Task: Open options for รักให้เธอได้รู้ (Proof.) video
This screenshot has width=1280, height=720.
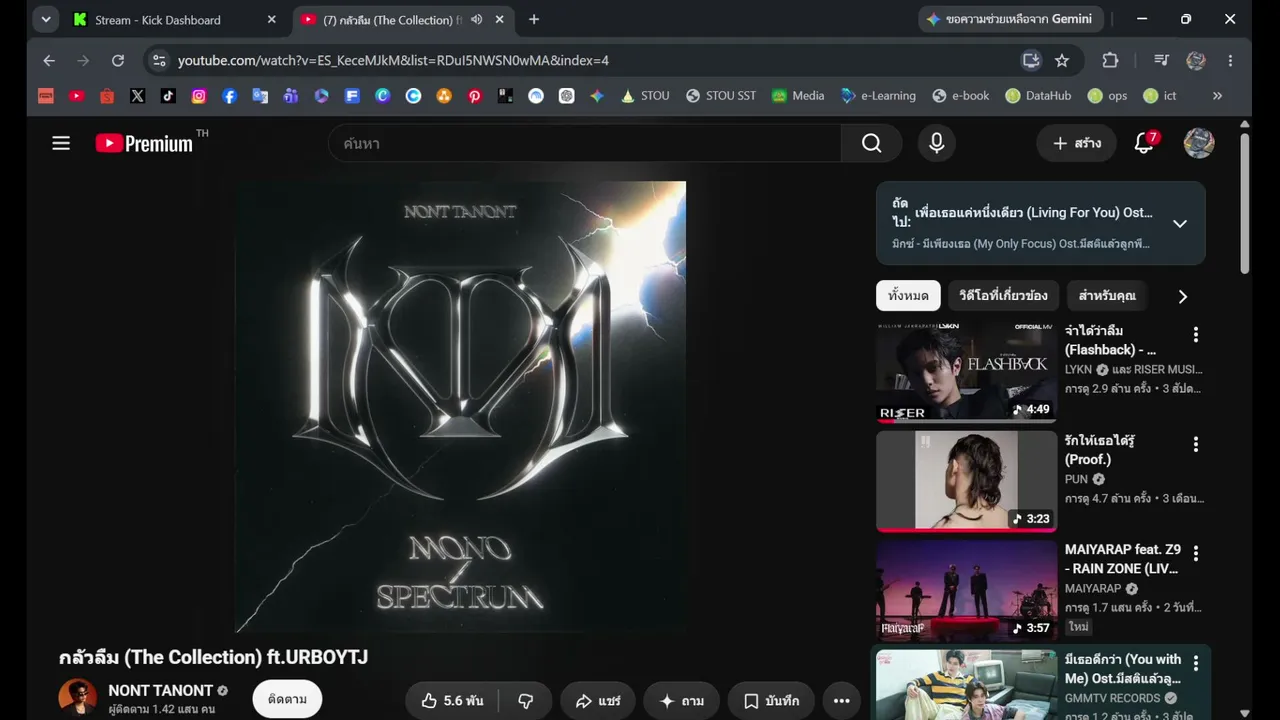Action: (x=1195, y=444)
